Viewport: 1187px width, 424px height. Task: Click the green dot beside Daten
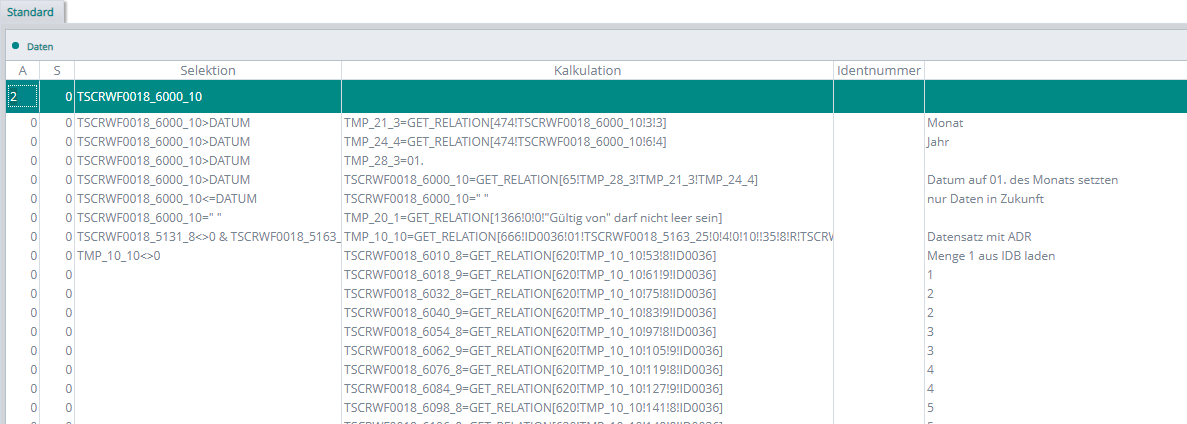(16, 46)
